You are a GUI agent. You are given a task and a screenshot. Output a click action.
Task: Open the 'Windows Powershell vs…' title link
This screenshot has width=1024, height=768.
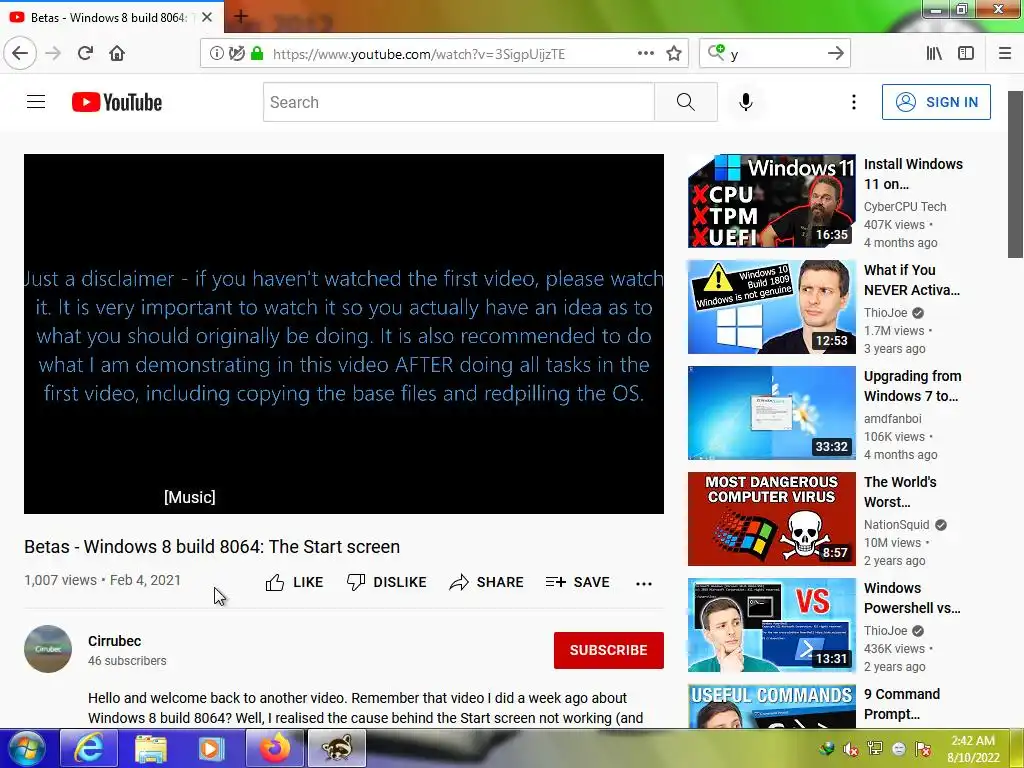coord(912,598)
